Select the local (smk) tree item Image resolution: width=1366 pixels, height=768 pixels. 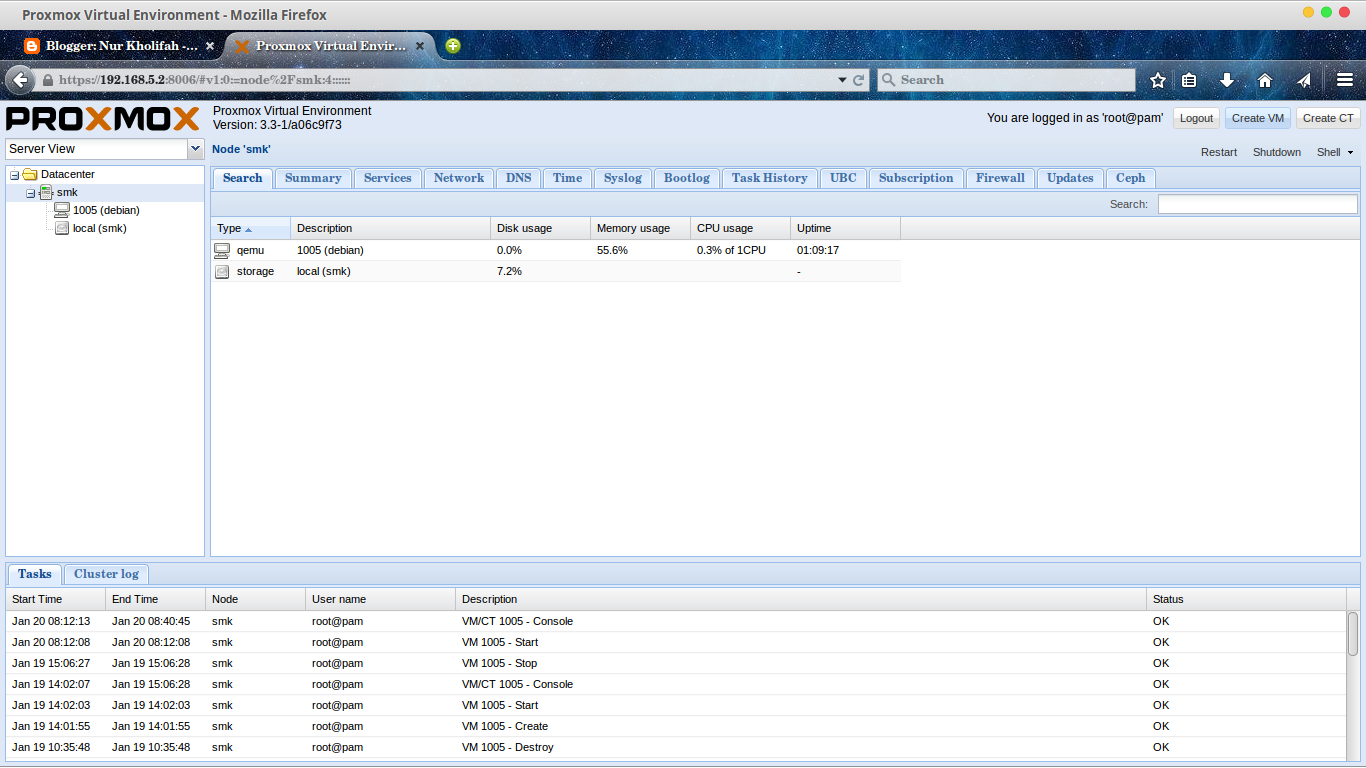pos(100,228)
